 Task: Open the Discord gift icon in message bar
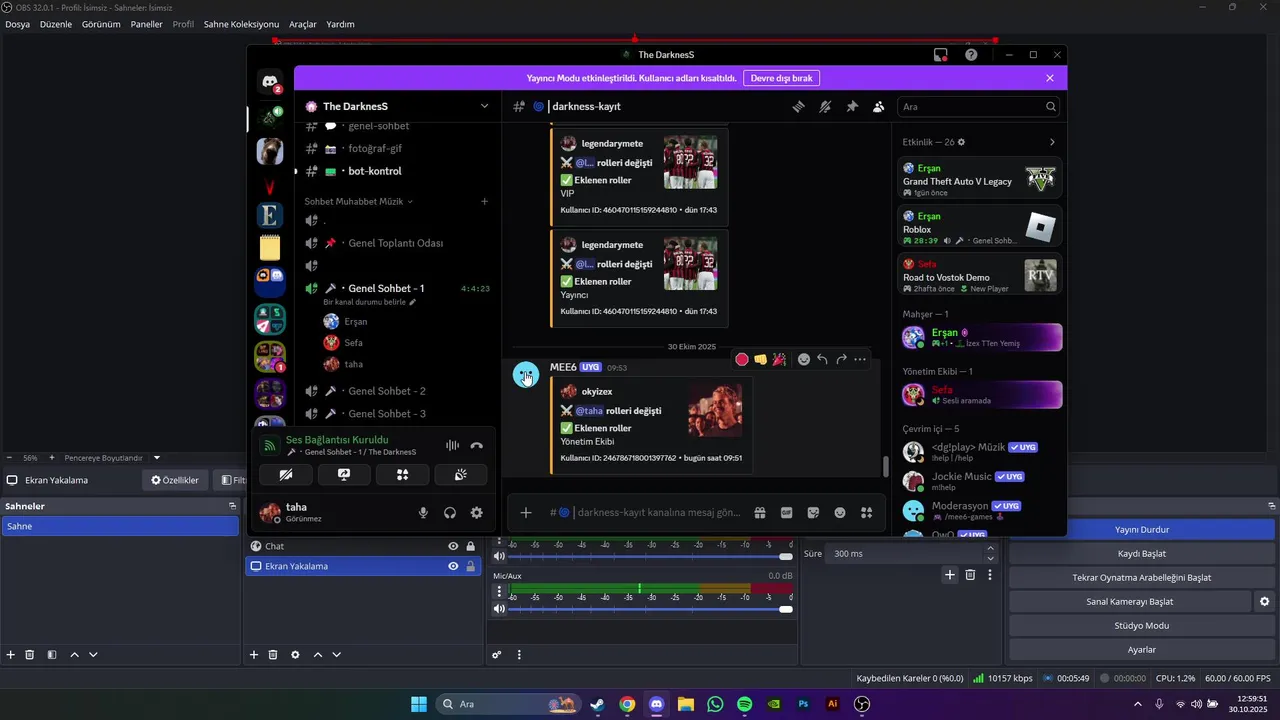(760, 513)
